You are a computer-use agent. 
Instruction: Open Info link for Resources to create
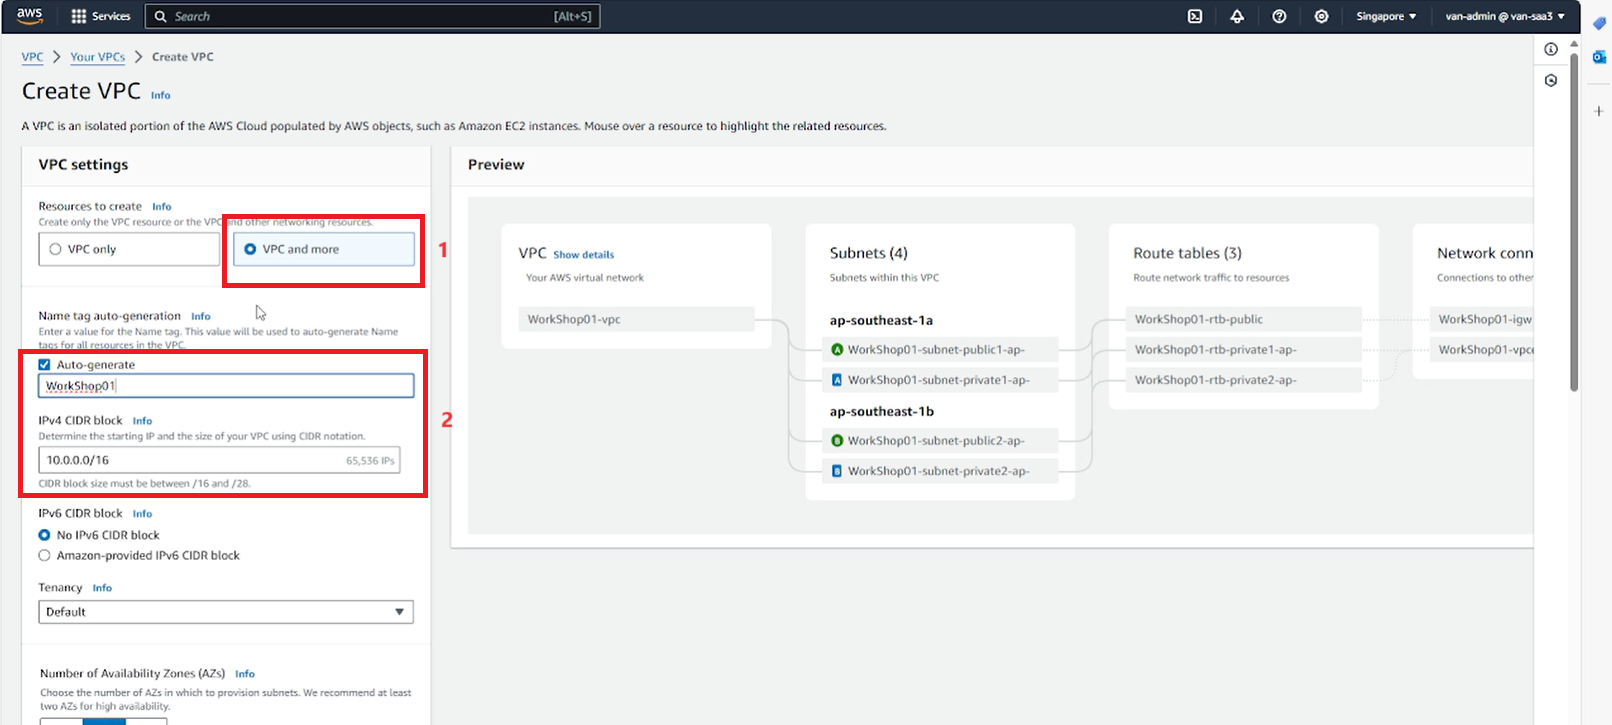[x=162, y=206]
